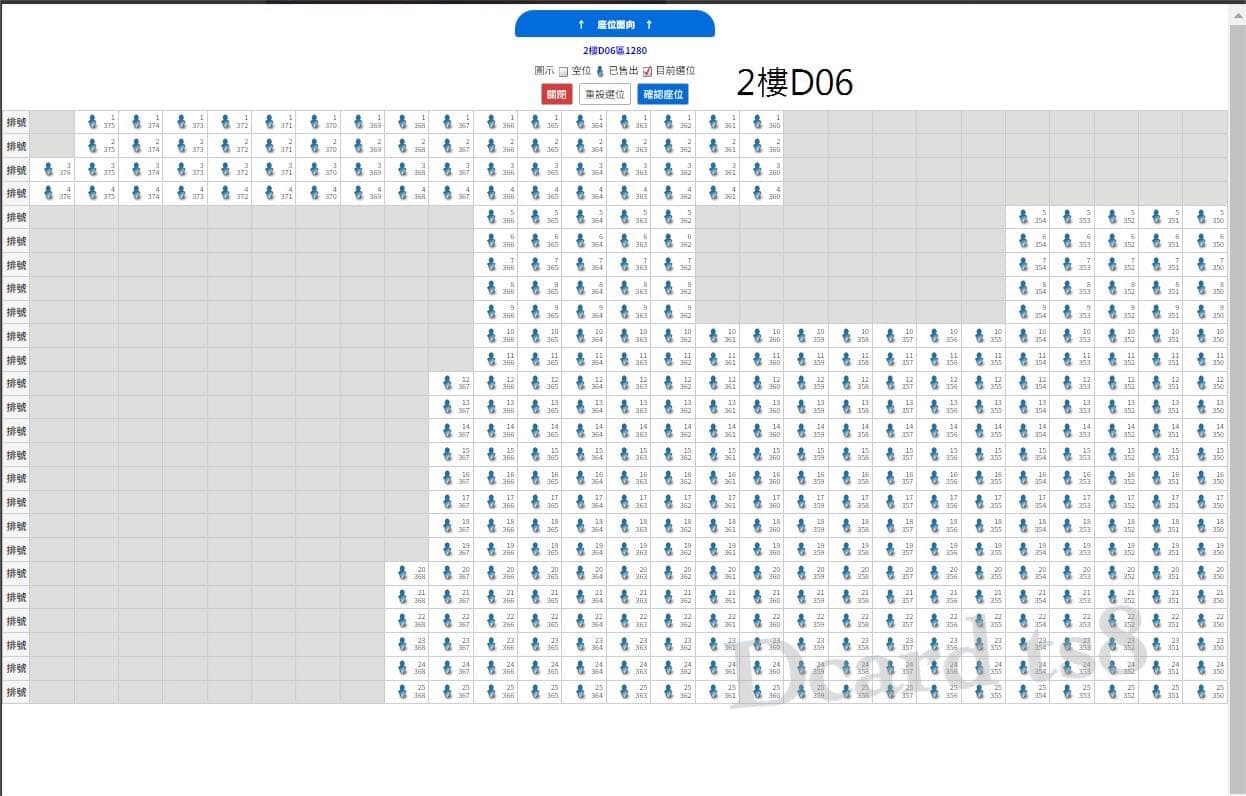Click the red 關閉 close button
The height and width of the screenshot is (796, 1246).
(x=557, y=94)
